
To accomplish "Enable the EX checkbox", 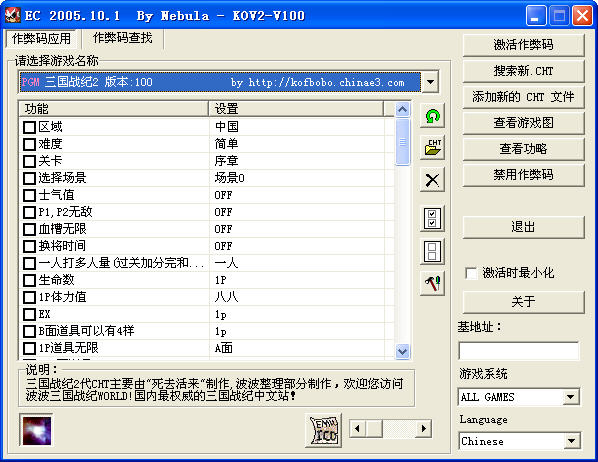I will (29, 314).
